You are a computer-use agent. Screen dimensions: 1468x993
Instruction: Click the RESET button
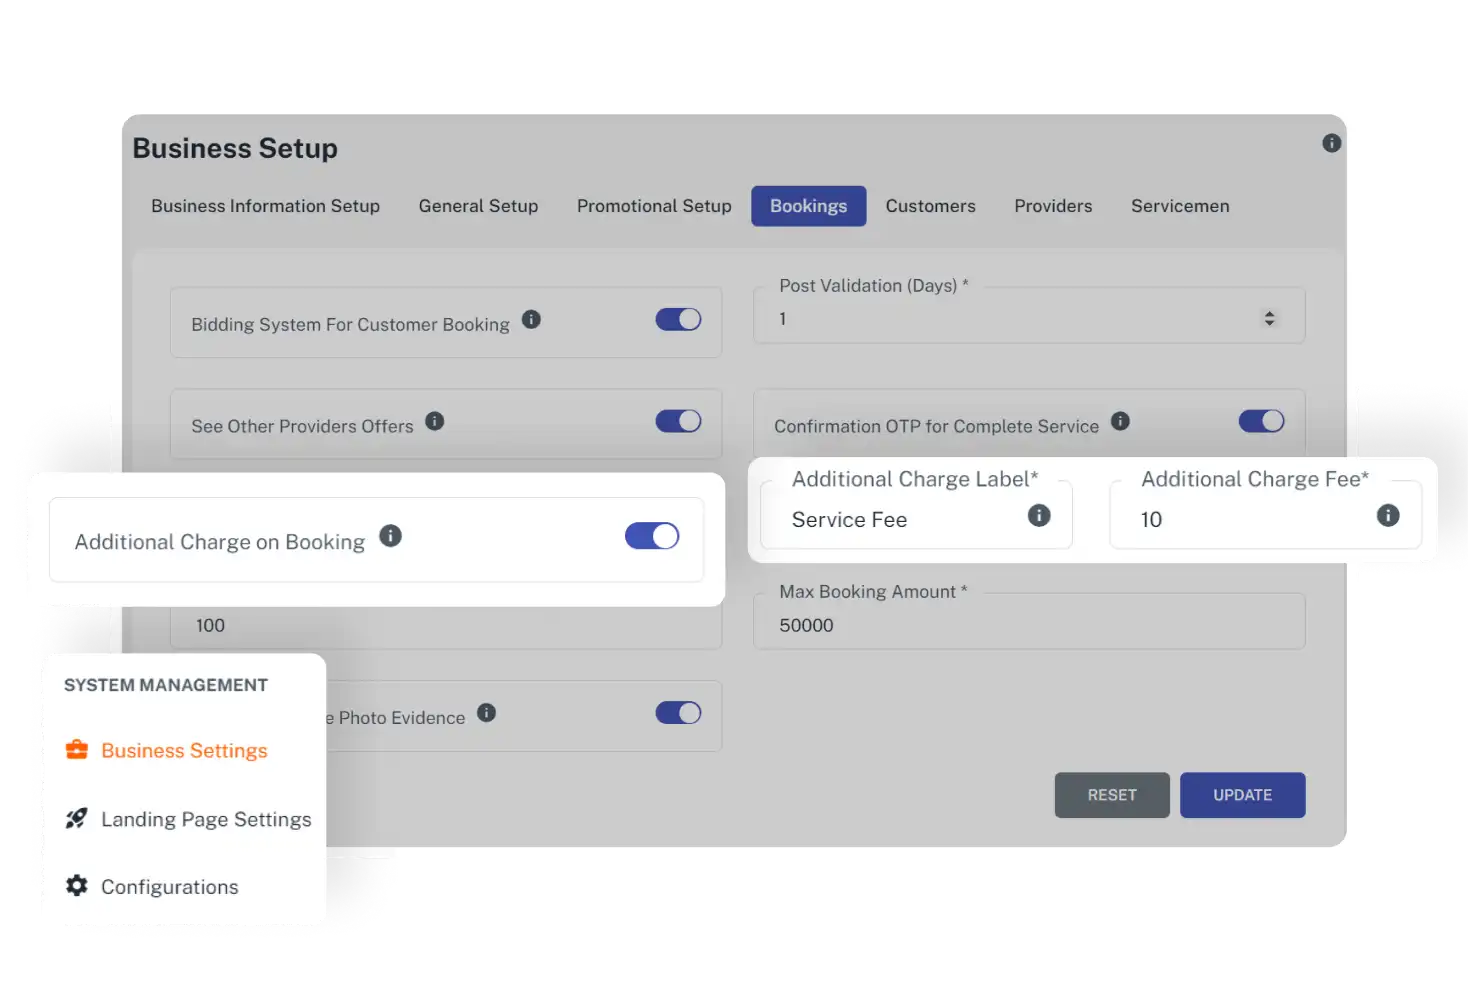click(1112, 795)
